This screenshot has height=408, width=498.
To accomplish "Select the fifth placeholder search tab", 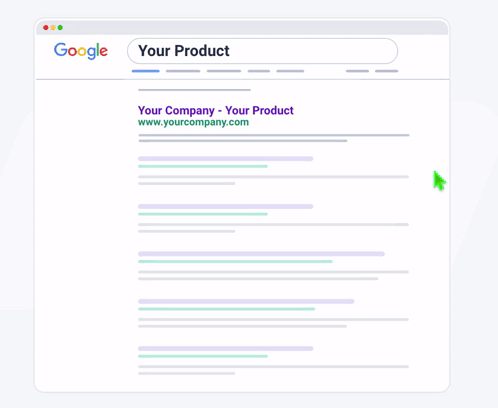I will [x=290, y=71].
